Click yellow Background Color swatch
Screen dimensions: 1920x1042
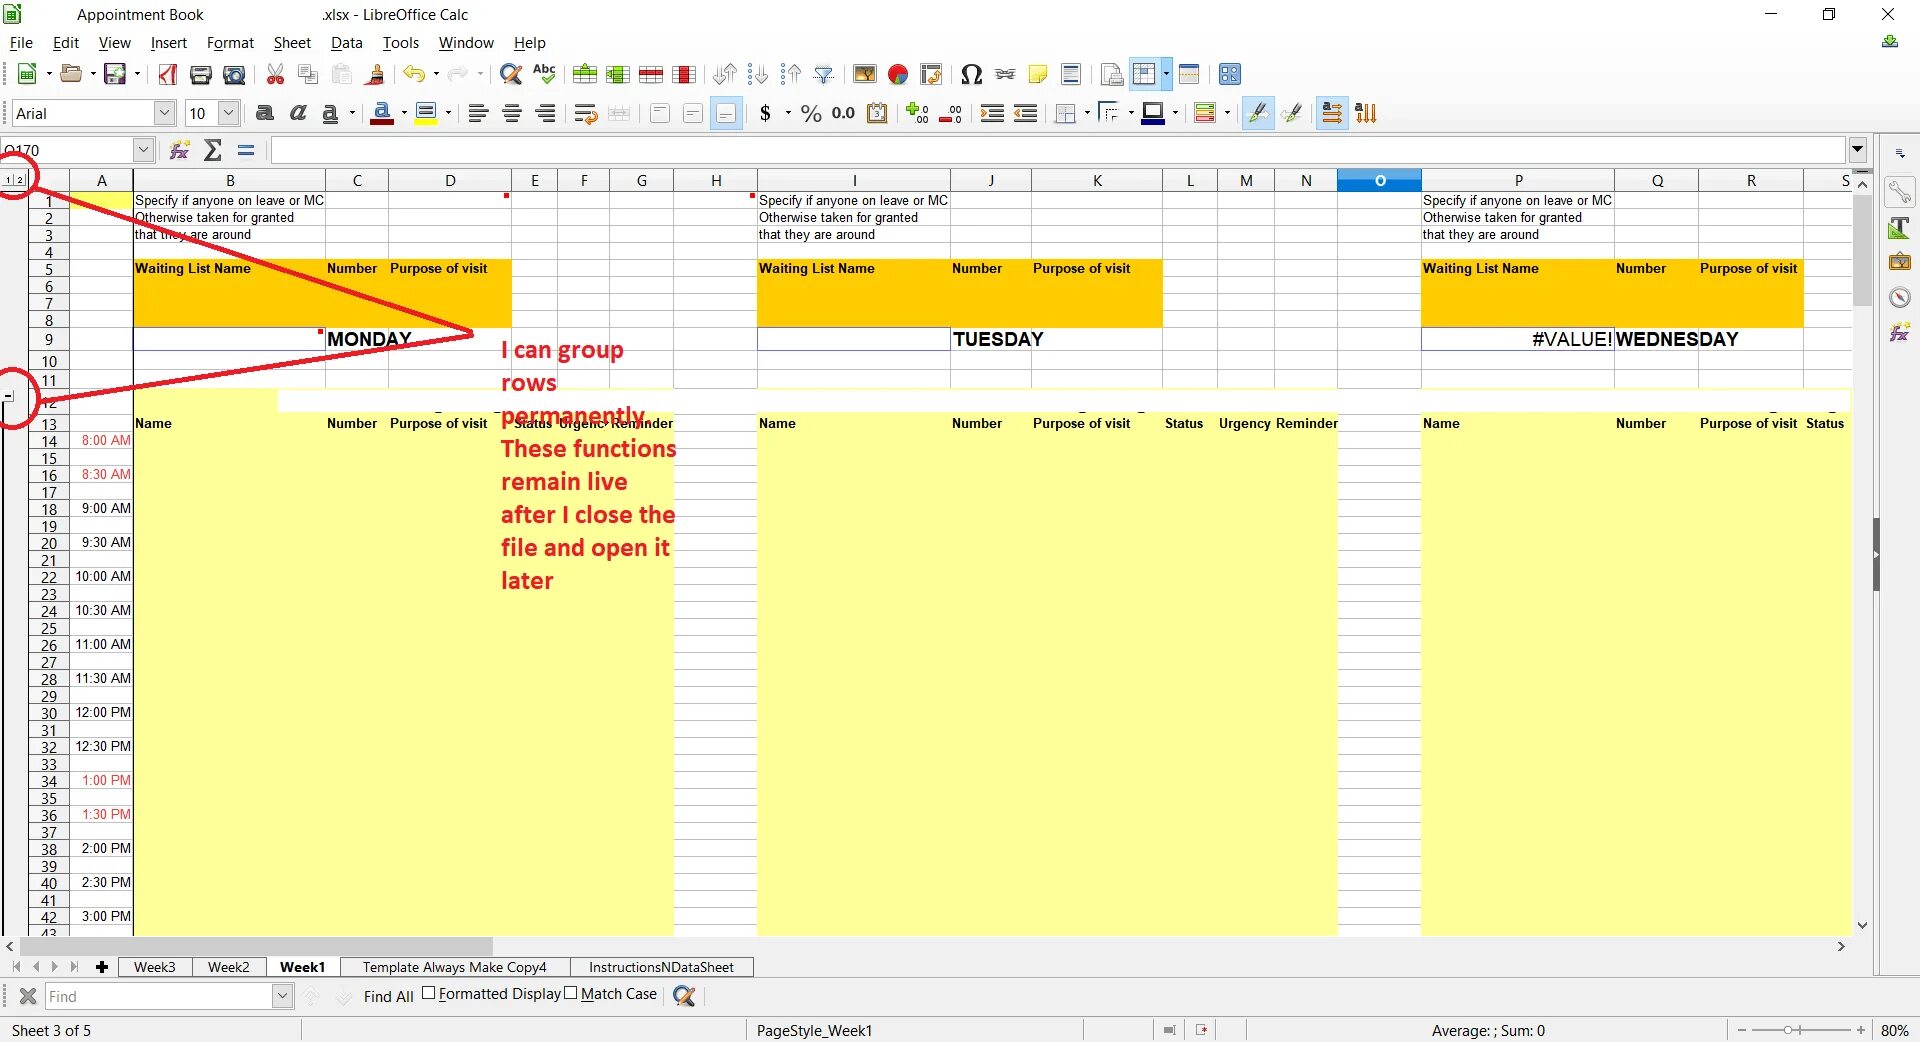point(426,113)
